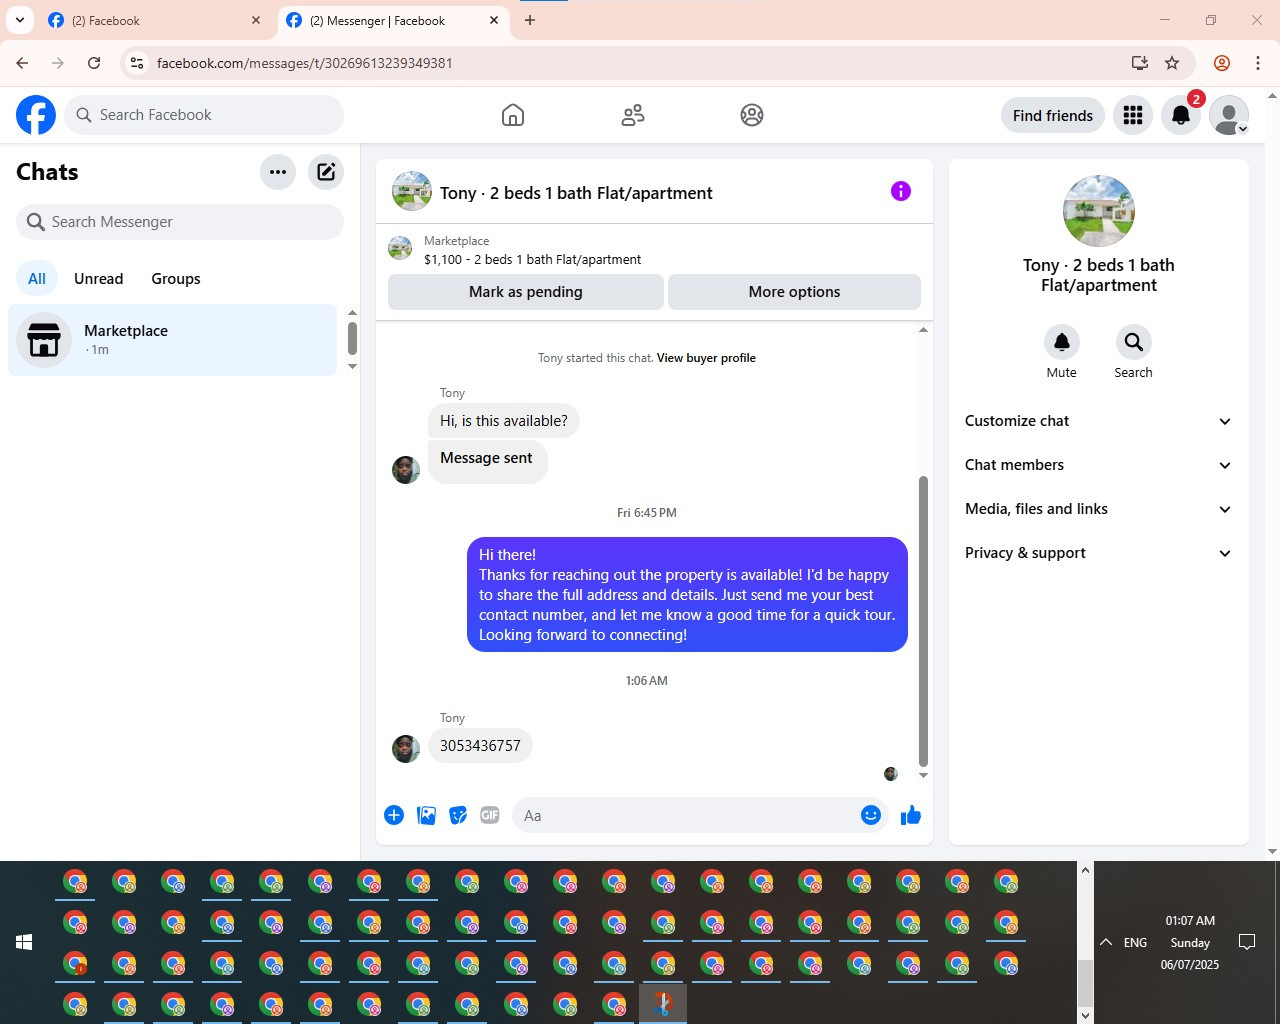Open the Chrome three-dot menu
The image size is (1280, 1024).
(1258, 63)
